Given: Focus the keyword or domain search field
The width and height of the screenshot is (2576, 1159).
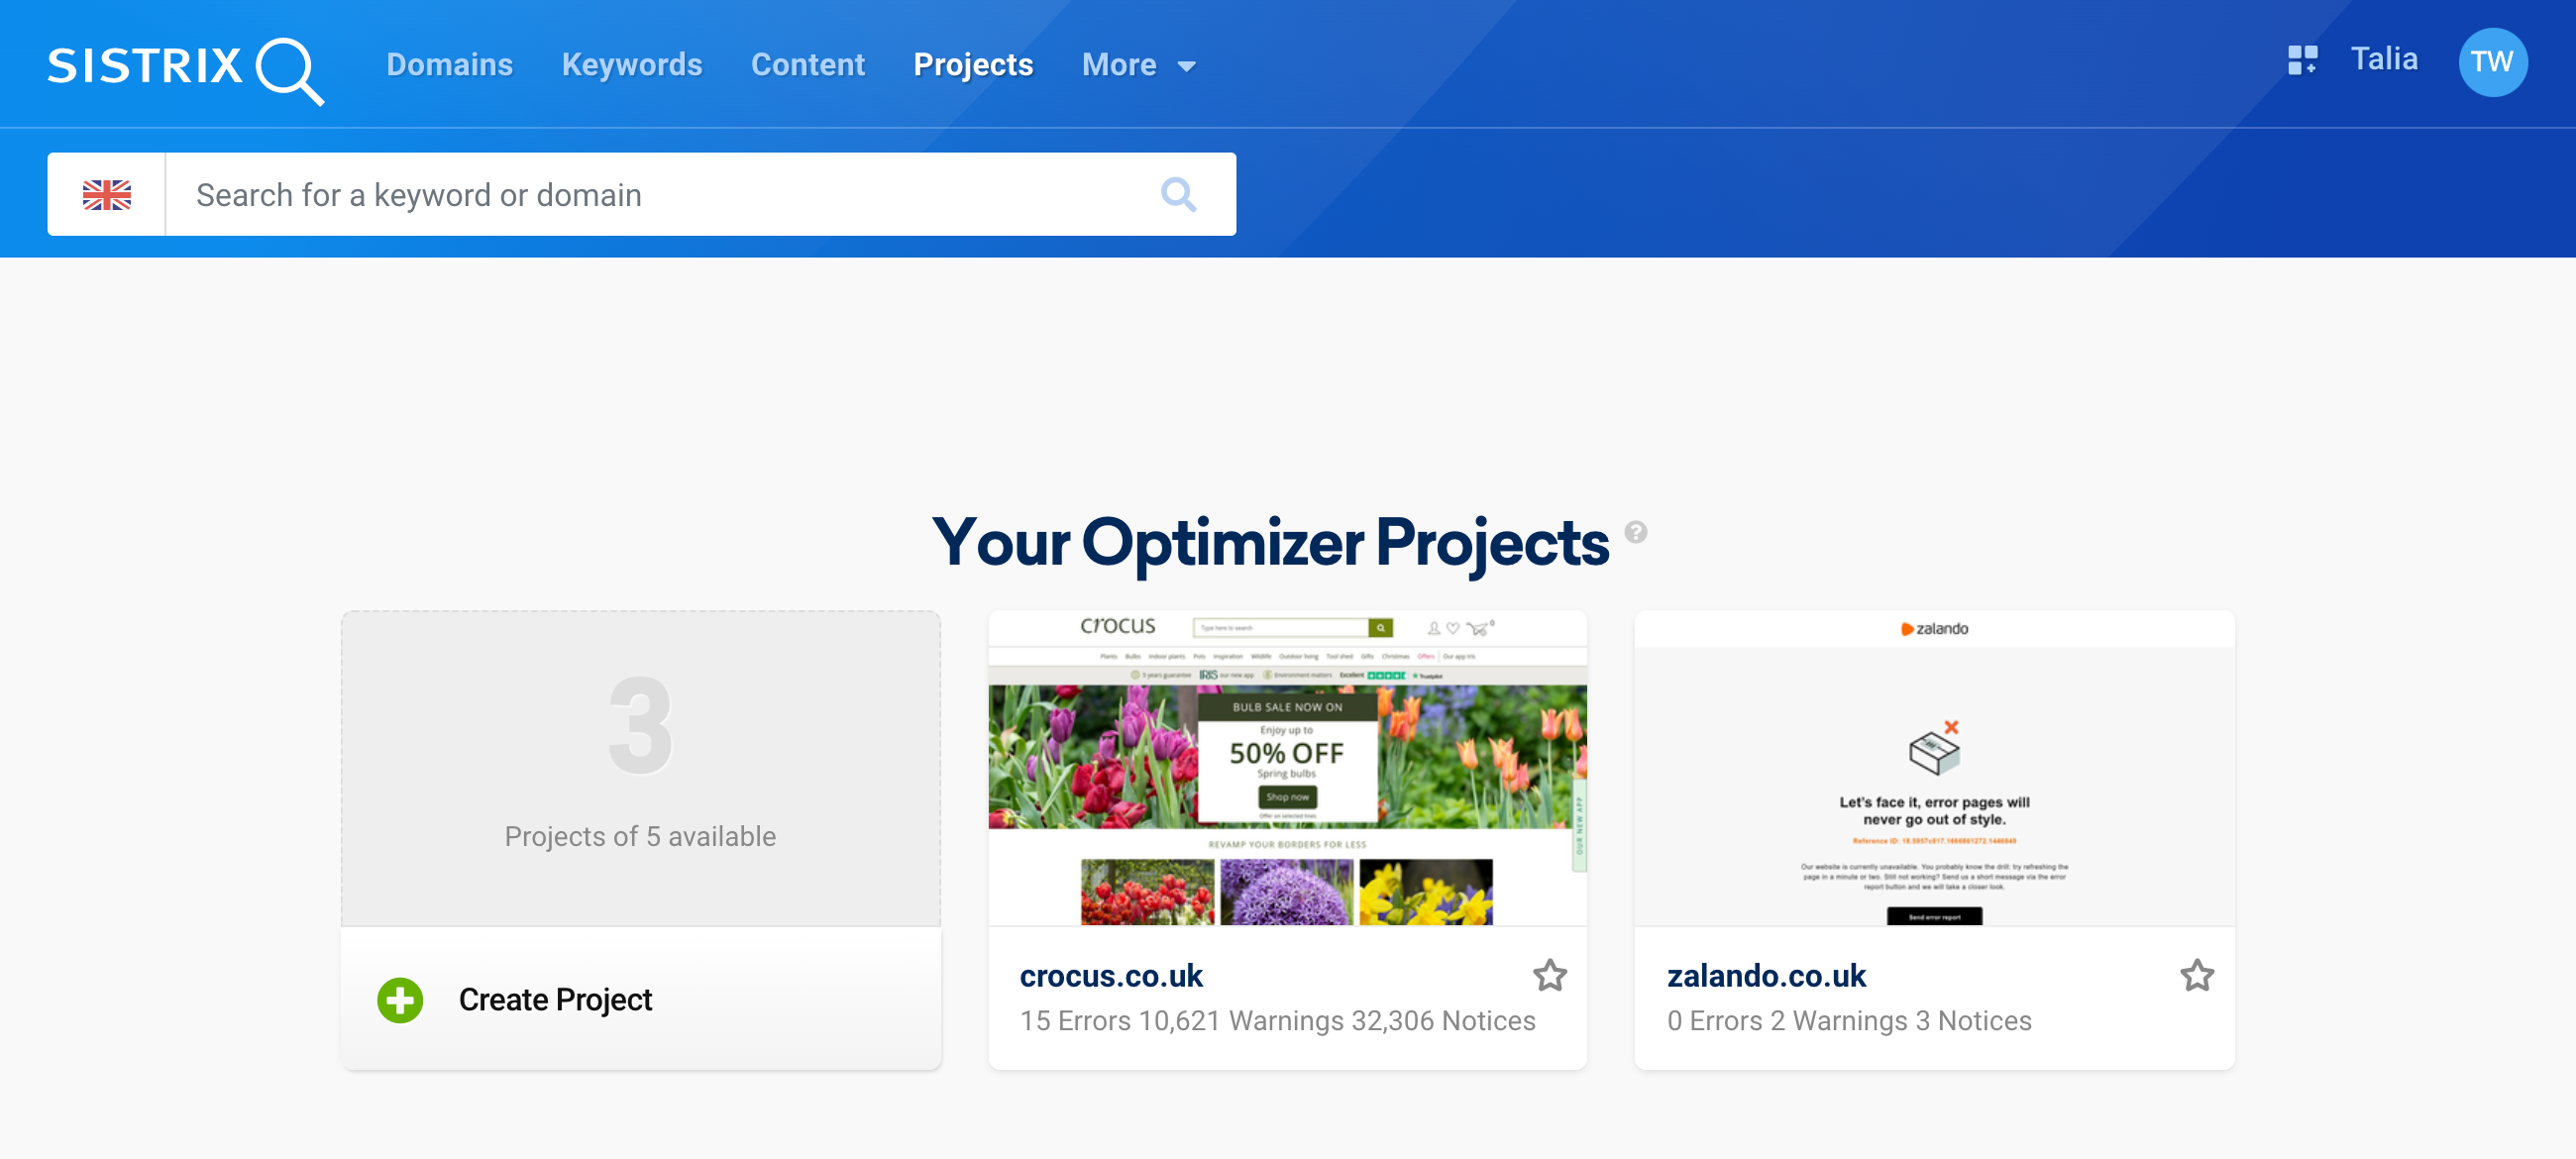Looking at the screenshot, I should coord(660,195).
